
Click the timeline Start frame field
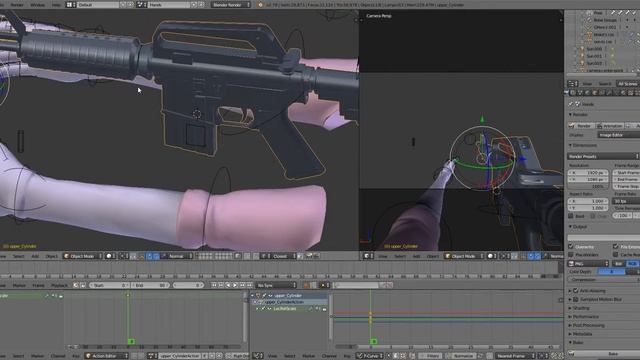[109, 285]
